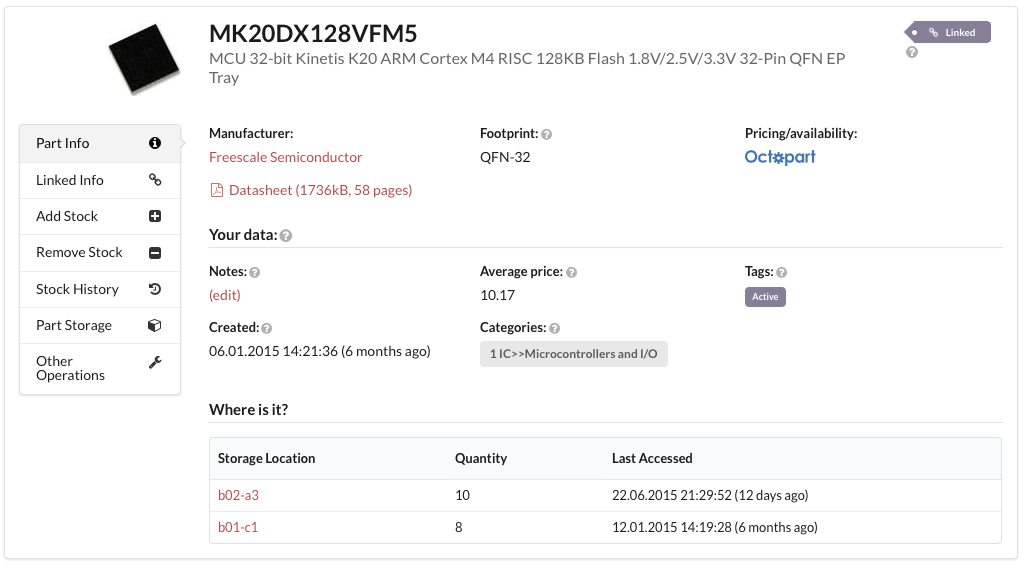Open storage location b02-a3
The image size is (1034, 574).
pos(238,495)
